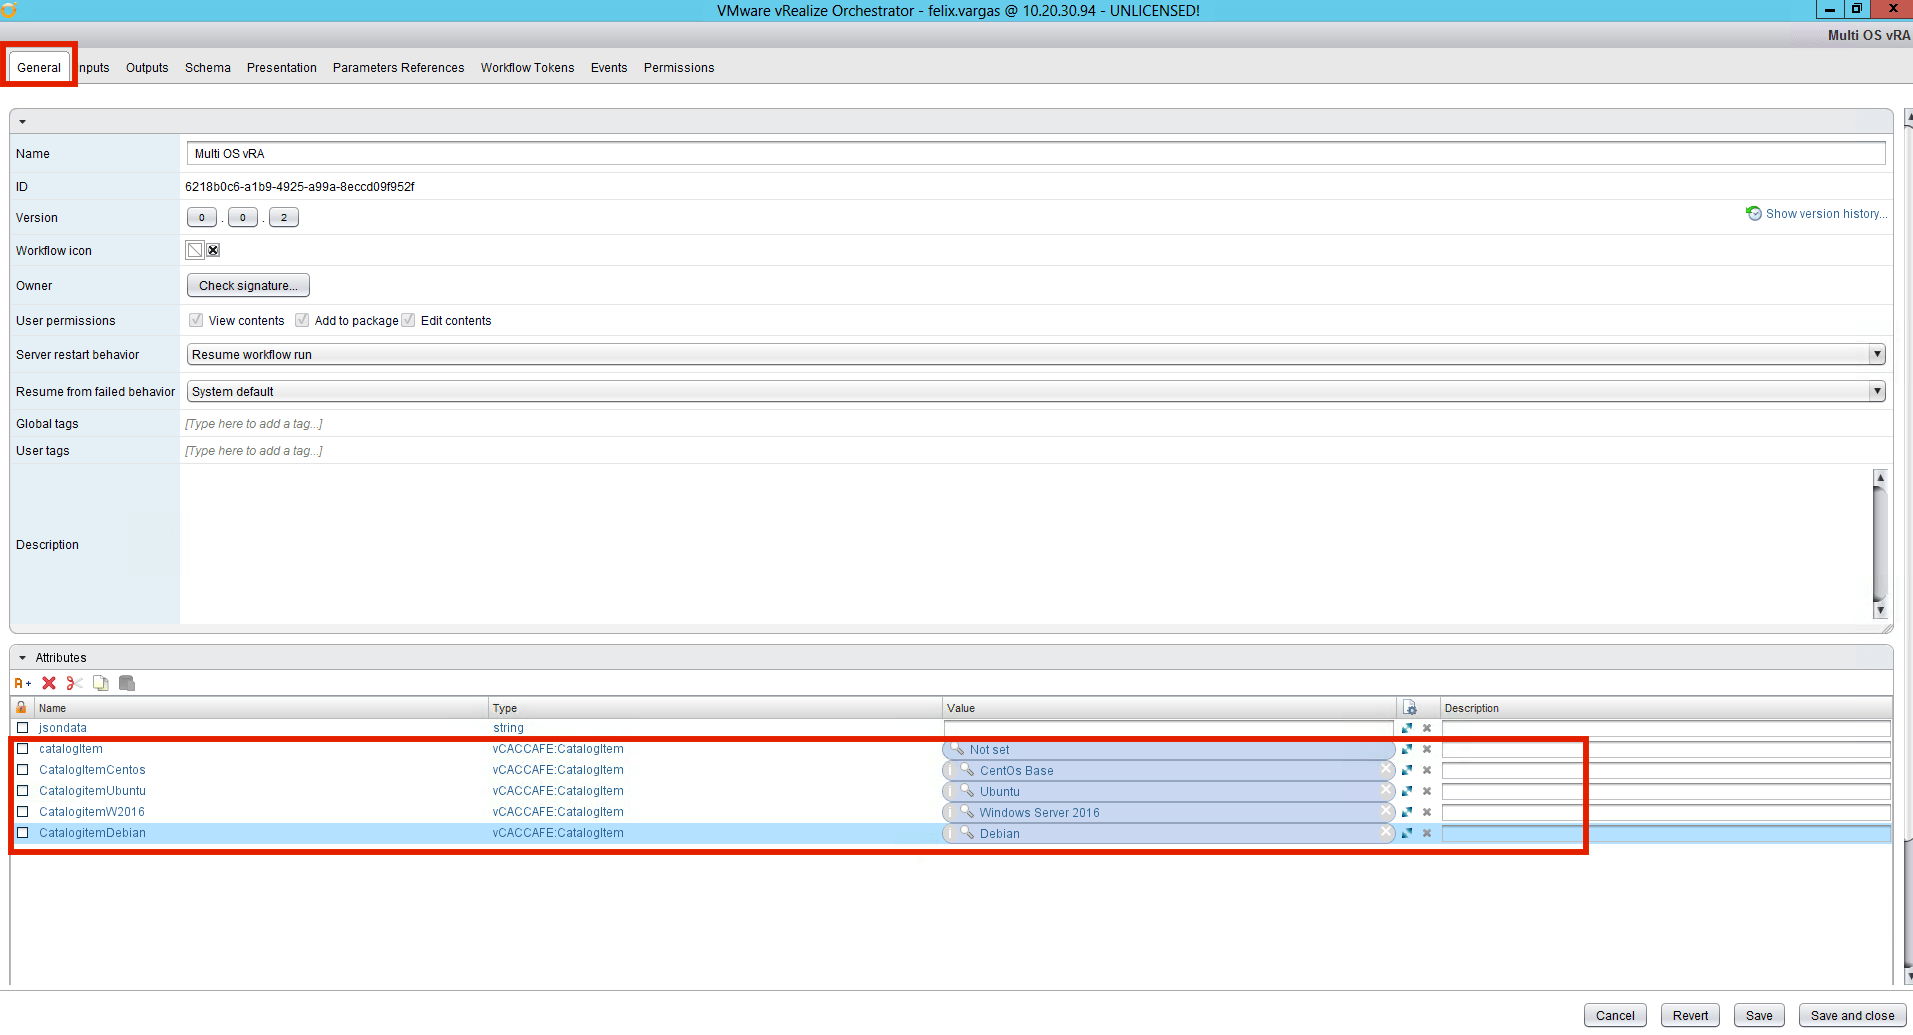This screenshot has height=1035, width=1913.
Task: Check the jsondata lock checkbox
Action: (22, 728)
